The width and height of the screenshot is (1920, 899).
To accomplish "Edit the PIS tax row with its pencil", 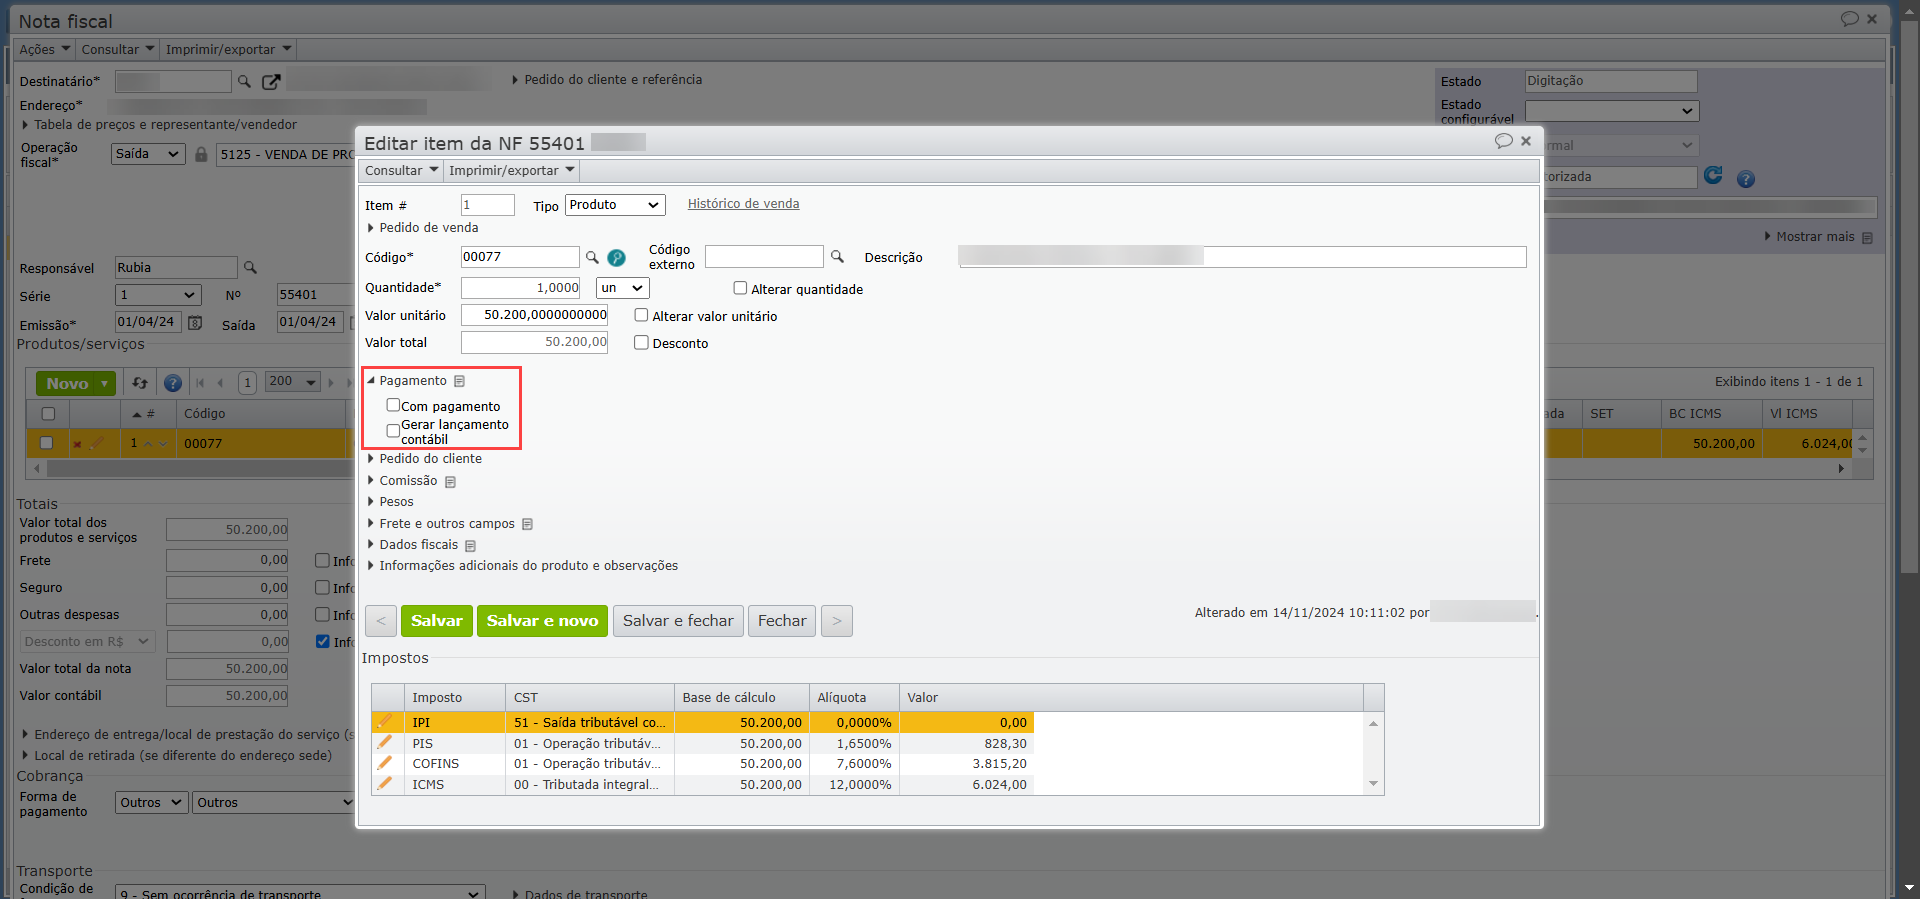I will 384,743.
